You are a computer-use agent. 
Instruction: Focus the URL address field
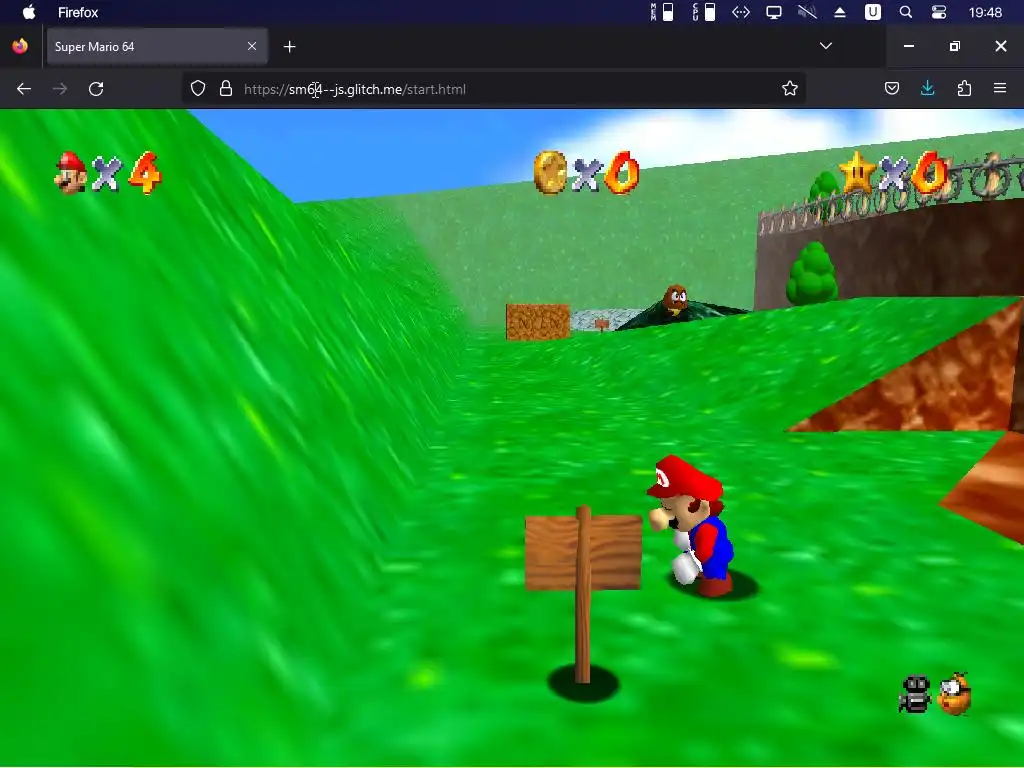[493, 89]
